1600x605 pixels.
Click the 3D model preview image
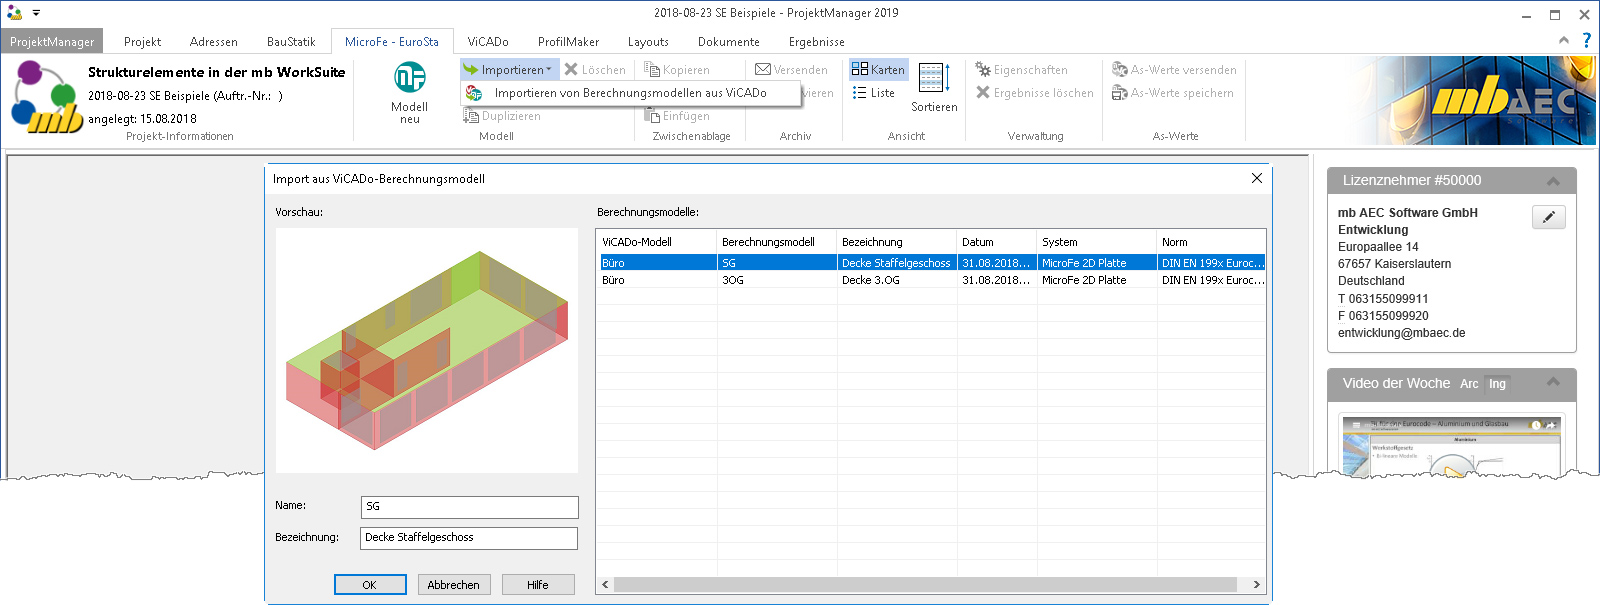[427, 350]
